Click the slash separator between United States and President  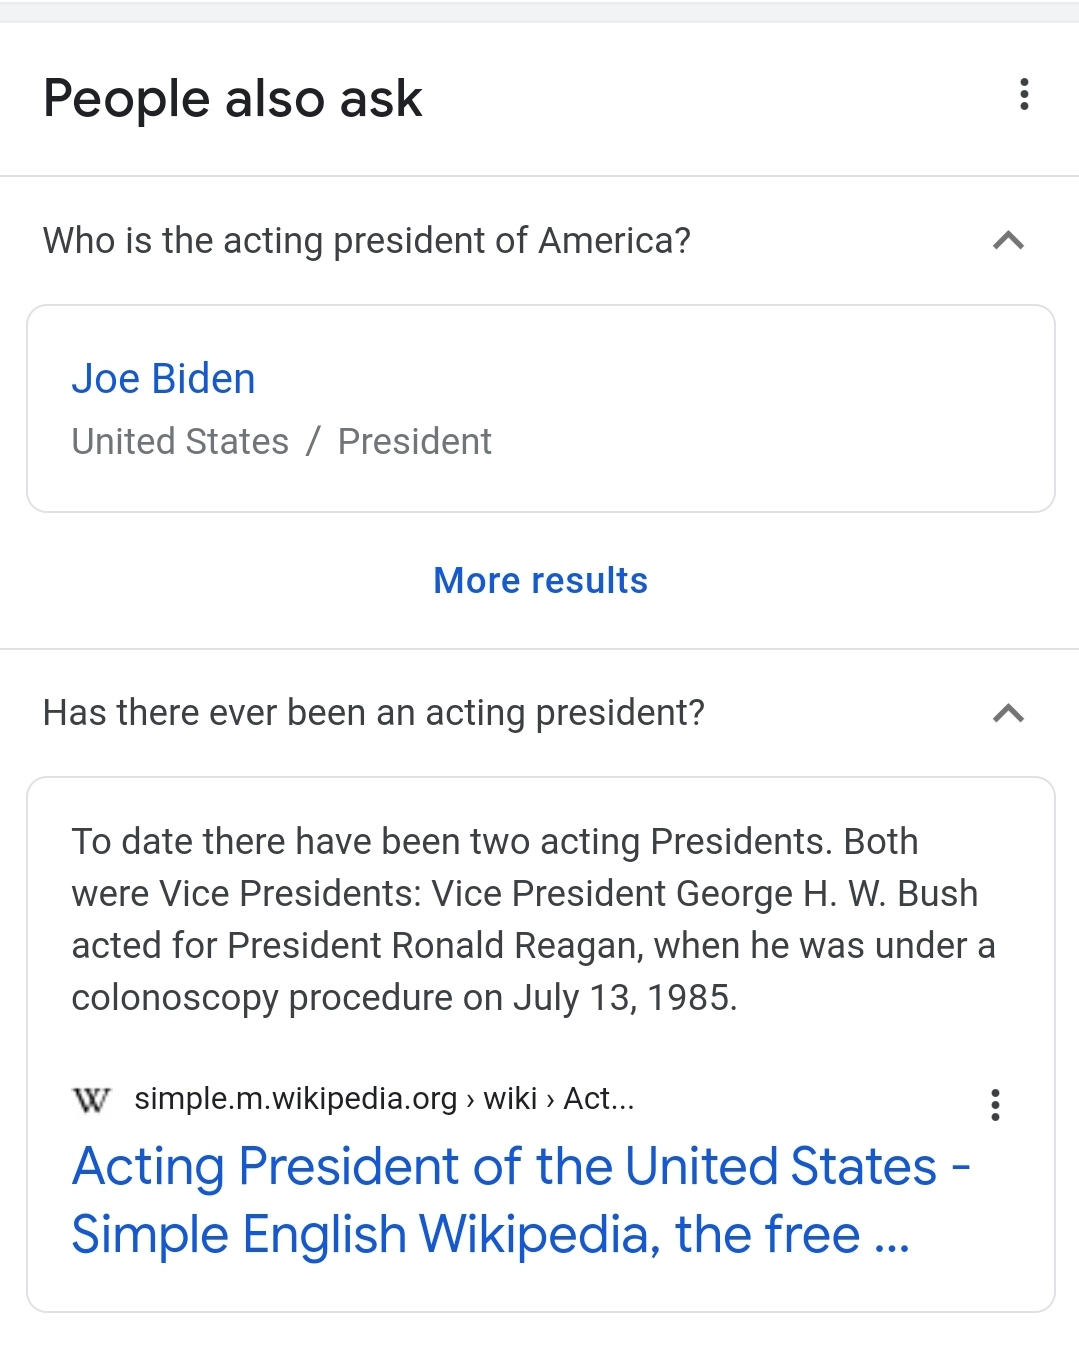pyautogui.click(x=314, y=442)
